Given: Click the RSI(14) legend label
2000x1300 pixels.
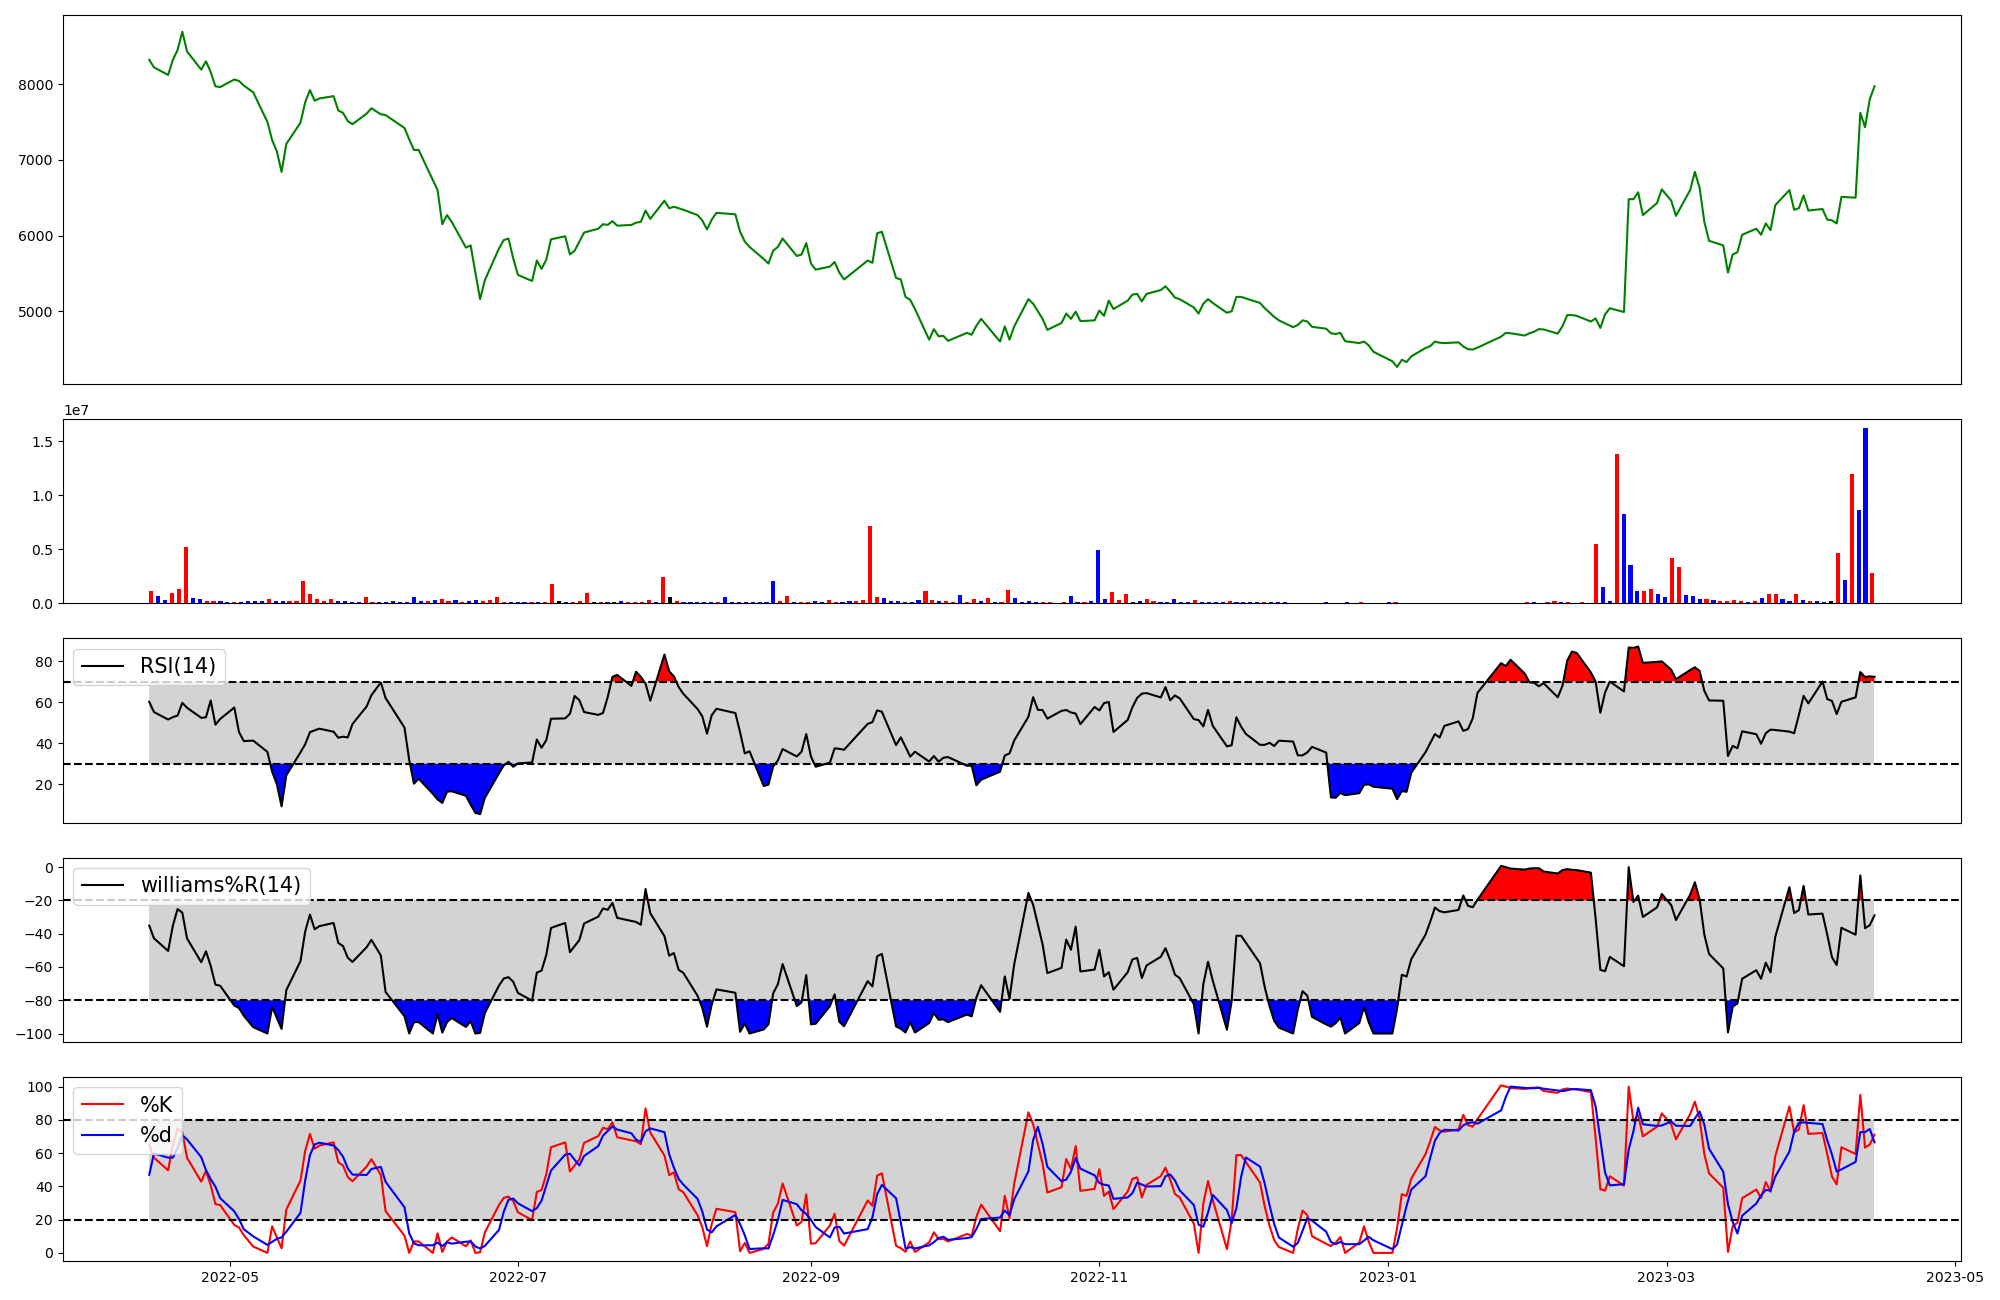Looking at the screenshot, I should (x=177, y=666).
